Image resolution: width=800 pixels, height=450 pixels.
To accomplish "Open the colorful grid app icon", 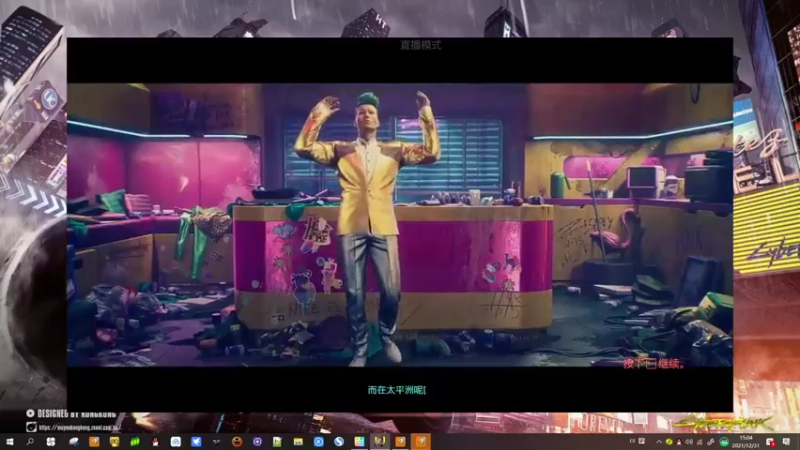I will [359, 442].
